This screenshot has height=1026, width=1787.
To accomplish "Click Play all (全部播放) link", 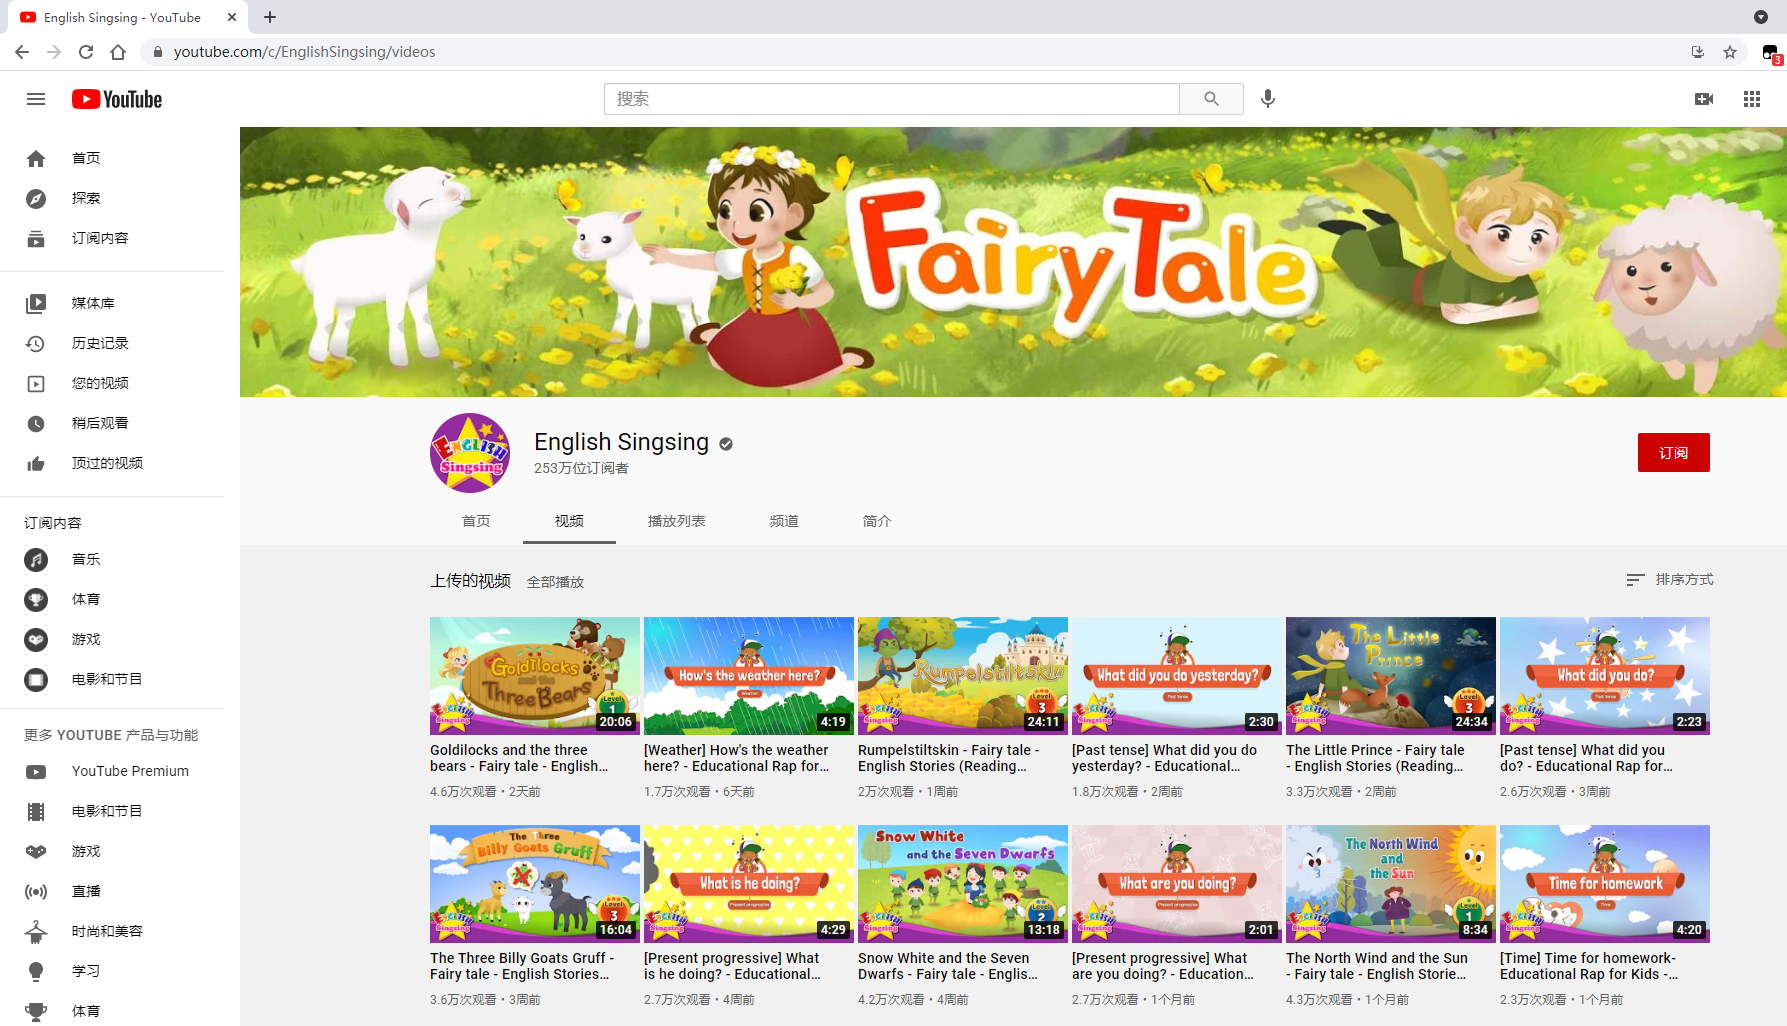I will pyautogui.click(x=555, y=582).
